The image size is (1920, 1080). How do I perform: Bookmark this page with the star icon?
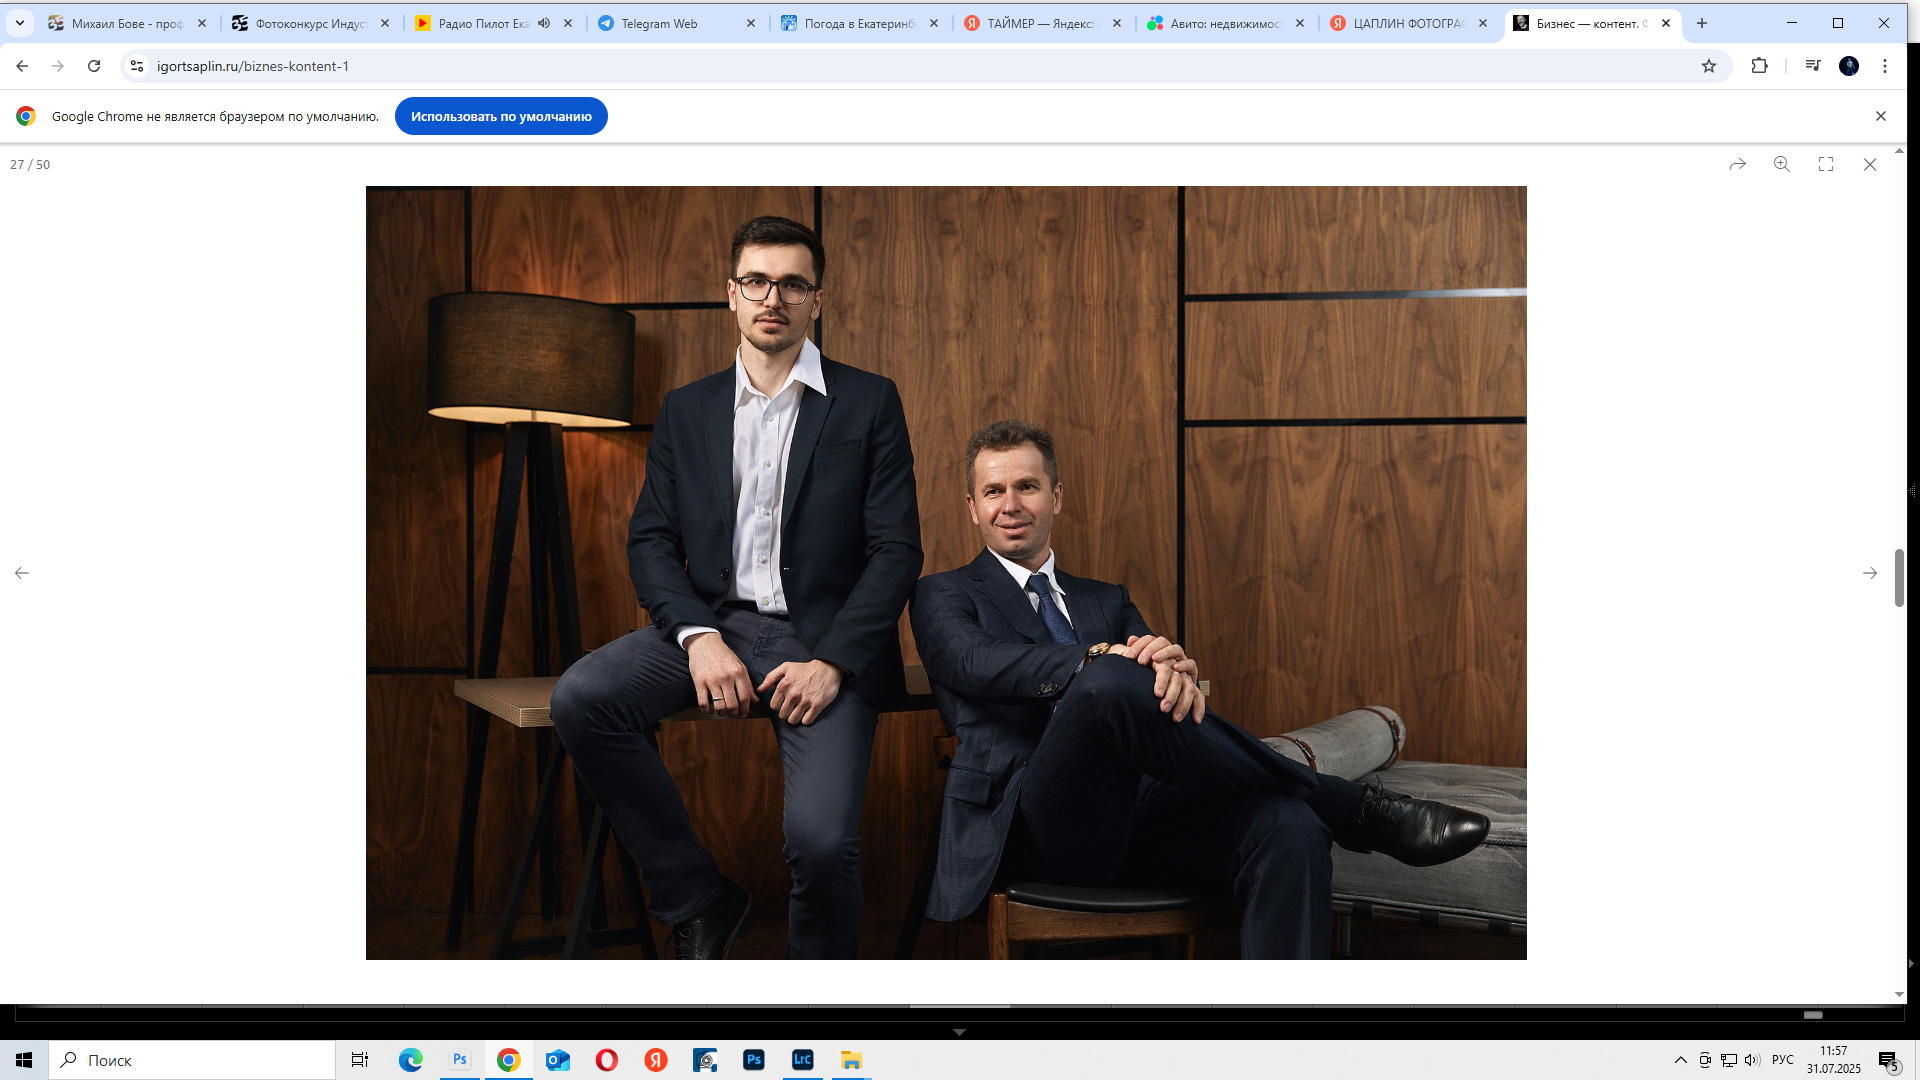[1709, 66]
